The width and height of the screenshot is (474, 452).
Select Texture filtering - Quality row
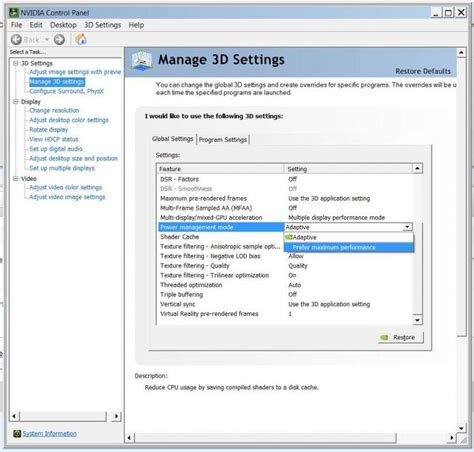(285, 266)
